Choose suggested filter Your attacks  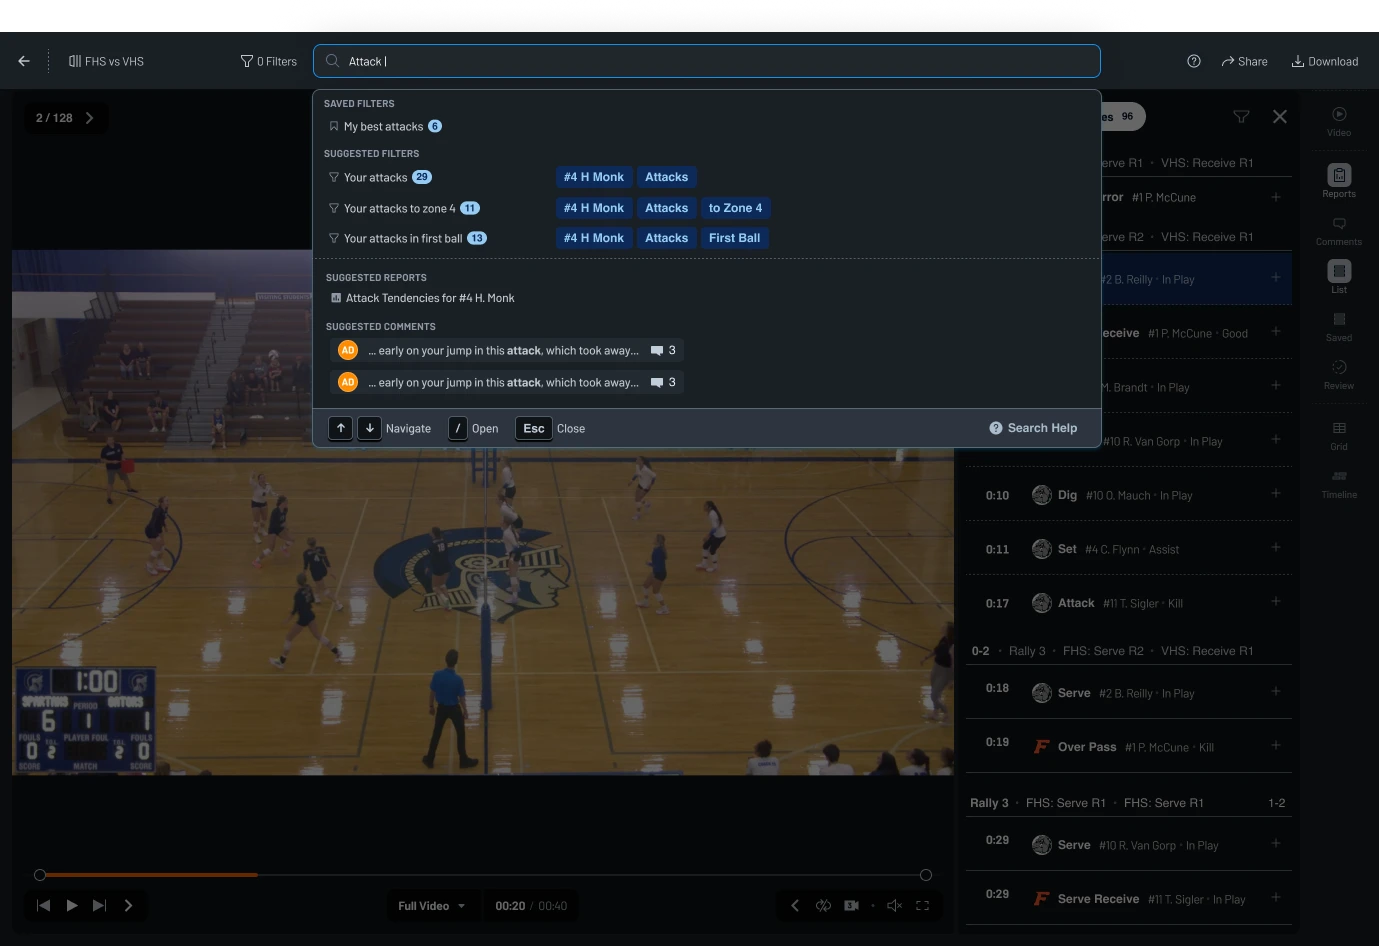380,177
